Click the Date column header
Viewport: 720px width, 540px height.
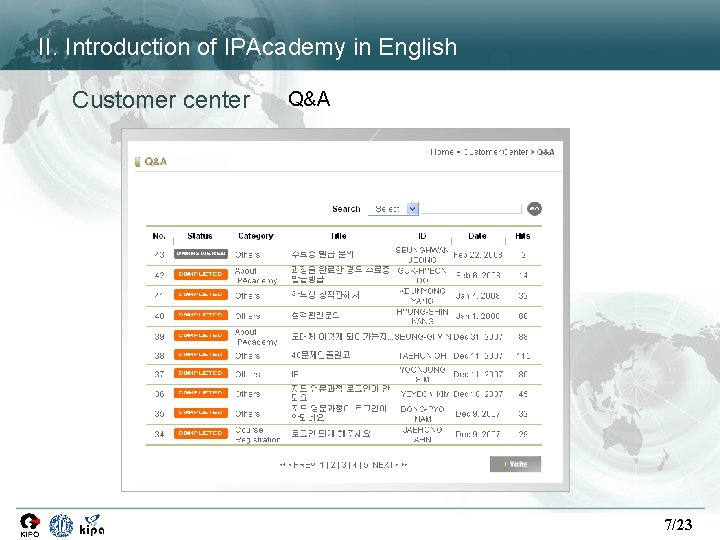tap(477, 236)
